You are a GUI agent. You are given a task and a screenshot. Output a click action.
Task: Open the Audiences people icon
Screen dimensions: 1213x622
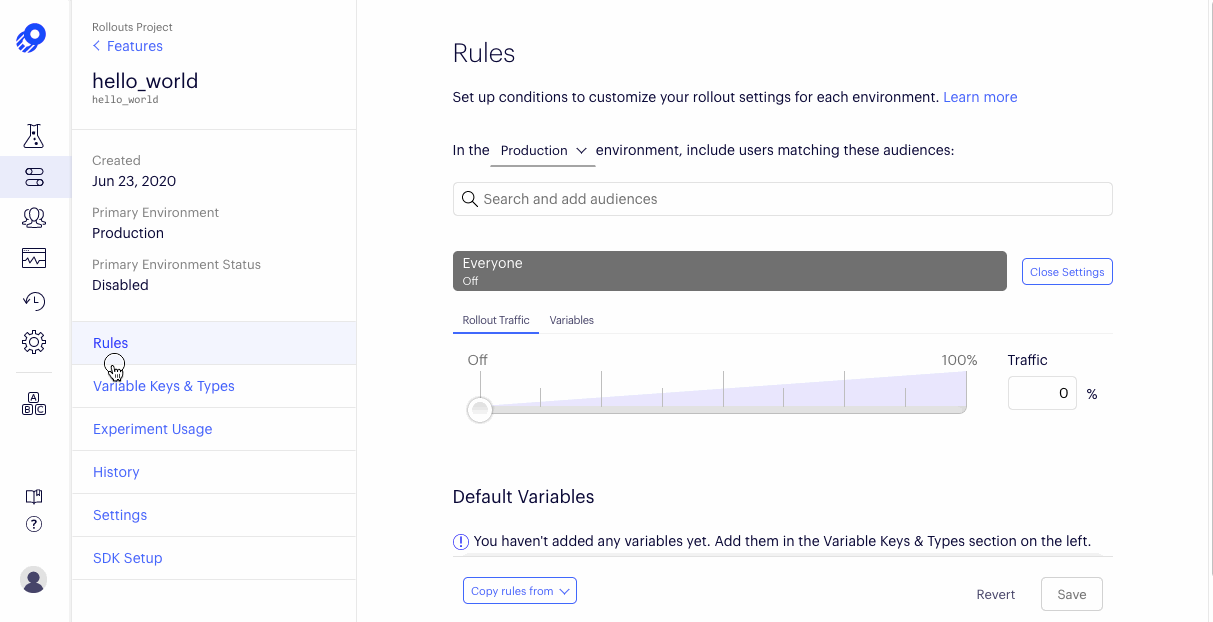[x=34, y=217]
